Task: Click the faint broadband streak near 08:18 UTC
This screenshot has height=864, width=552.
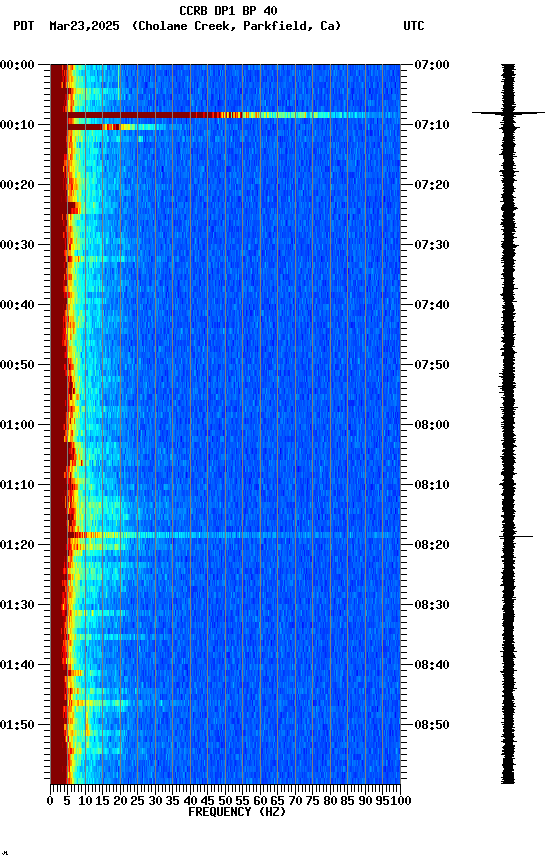Action: pyautogui.click(x=234, y=536)
